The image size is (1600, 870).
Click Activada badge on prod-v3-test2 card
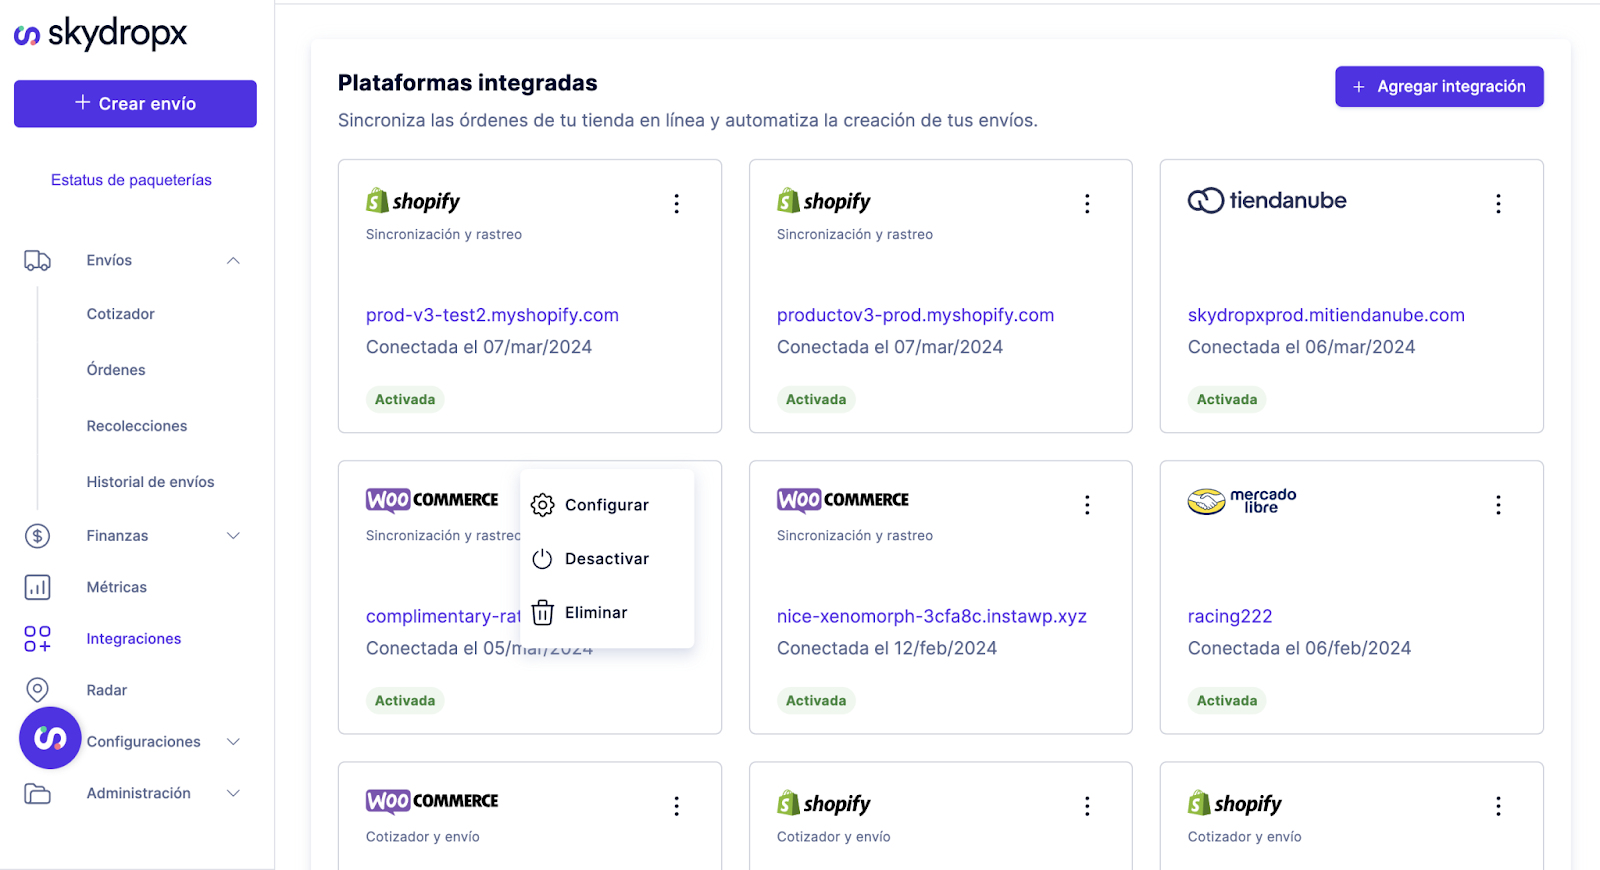[405, 400]
